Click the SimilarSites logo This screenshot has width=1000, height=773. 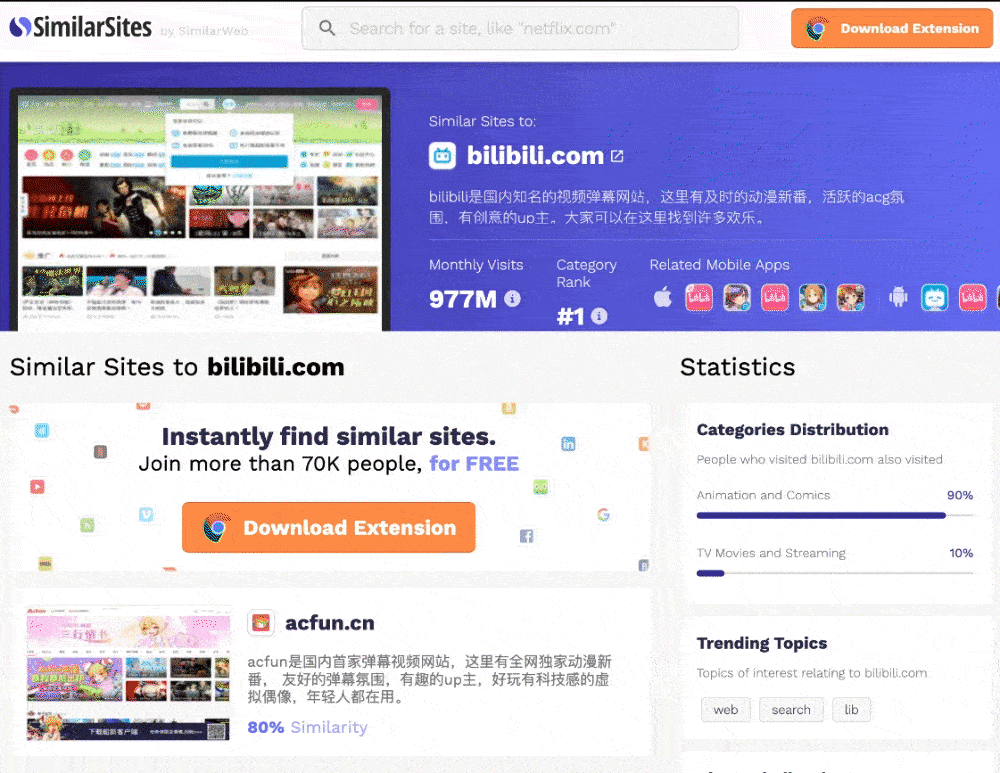(x=80, y=27)
